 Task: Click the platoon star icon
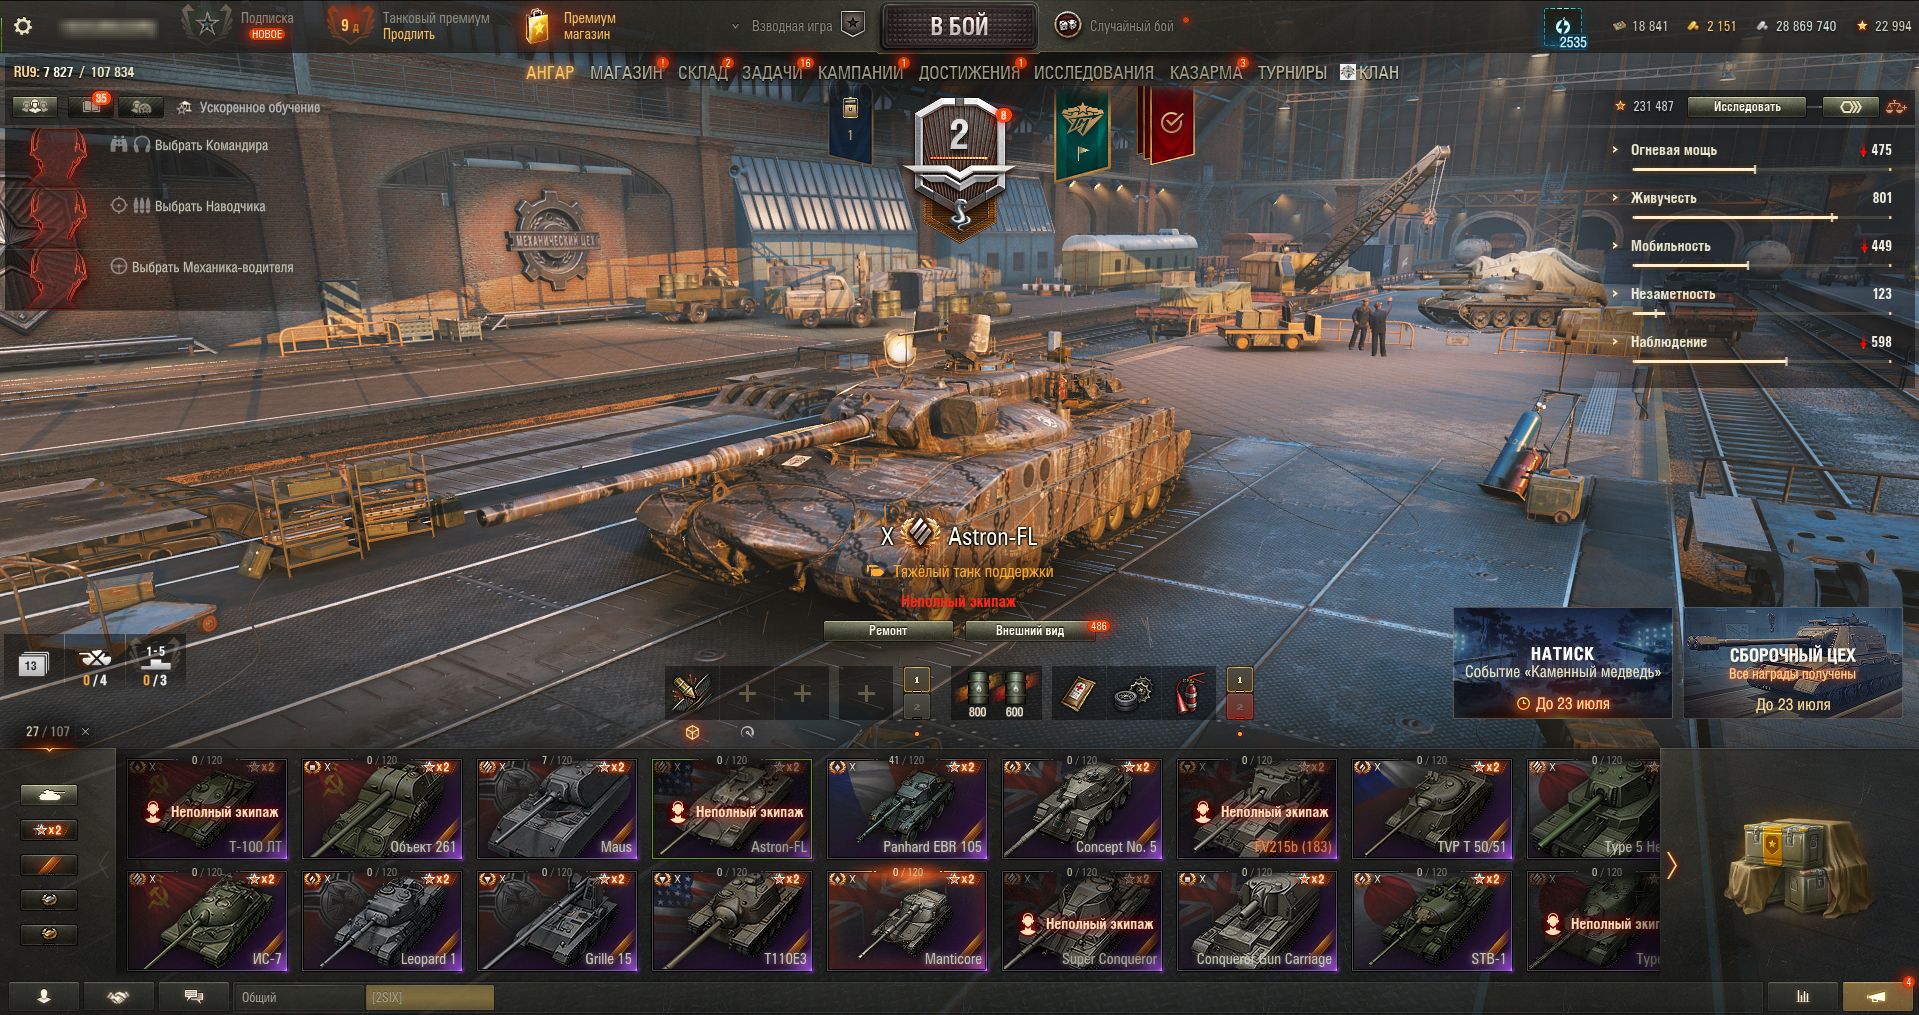[852, 26]
